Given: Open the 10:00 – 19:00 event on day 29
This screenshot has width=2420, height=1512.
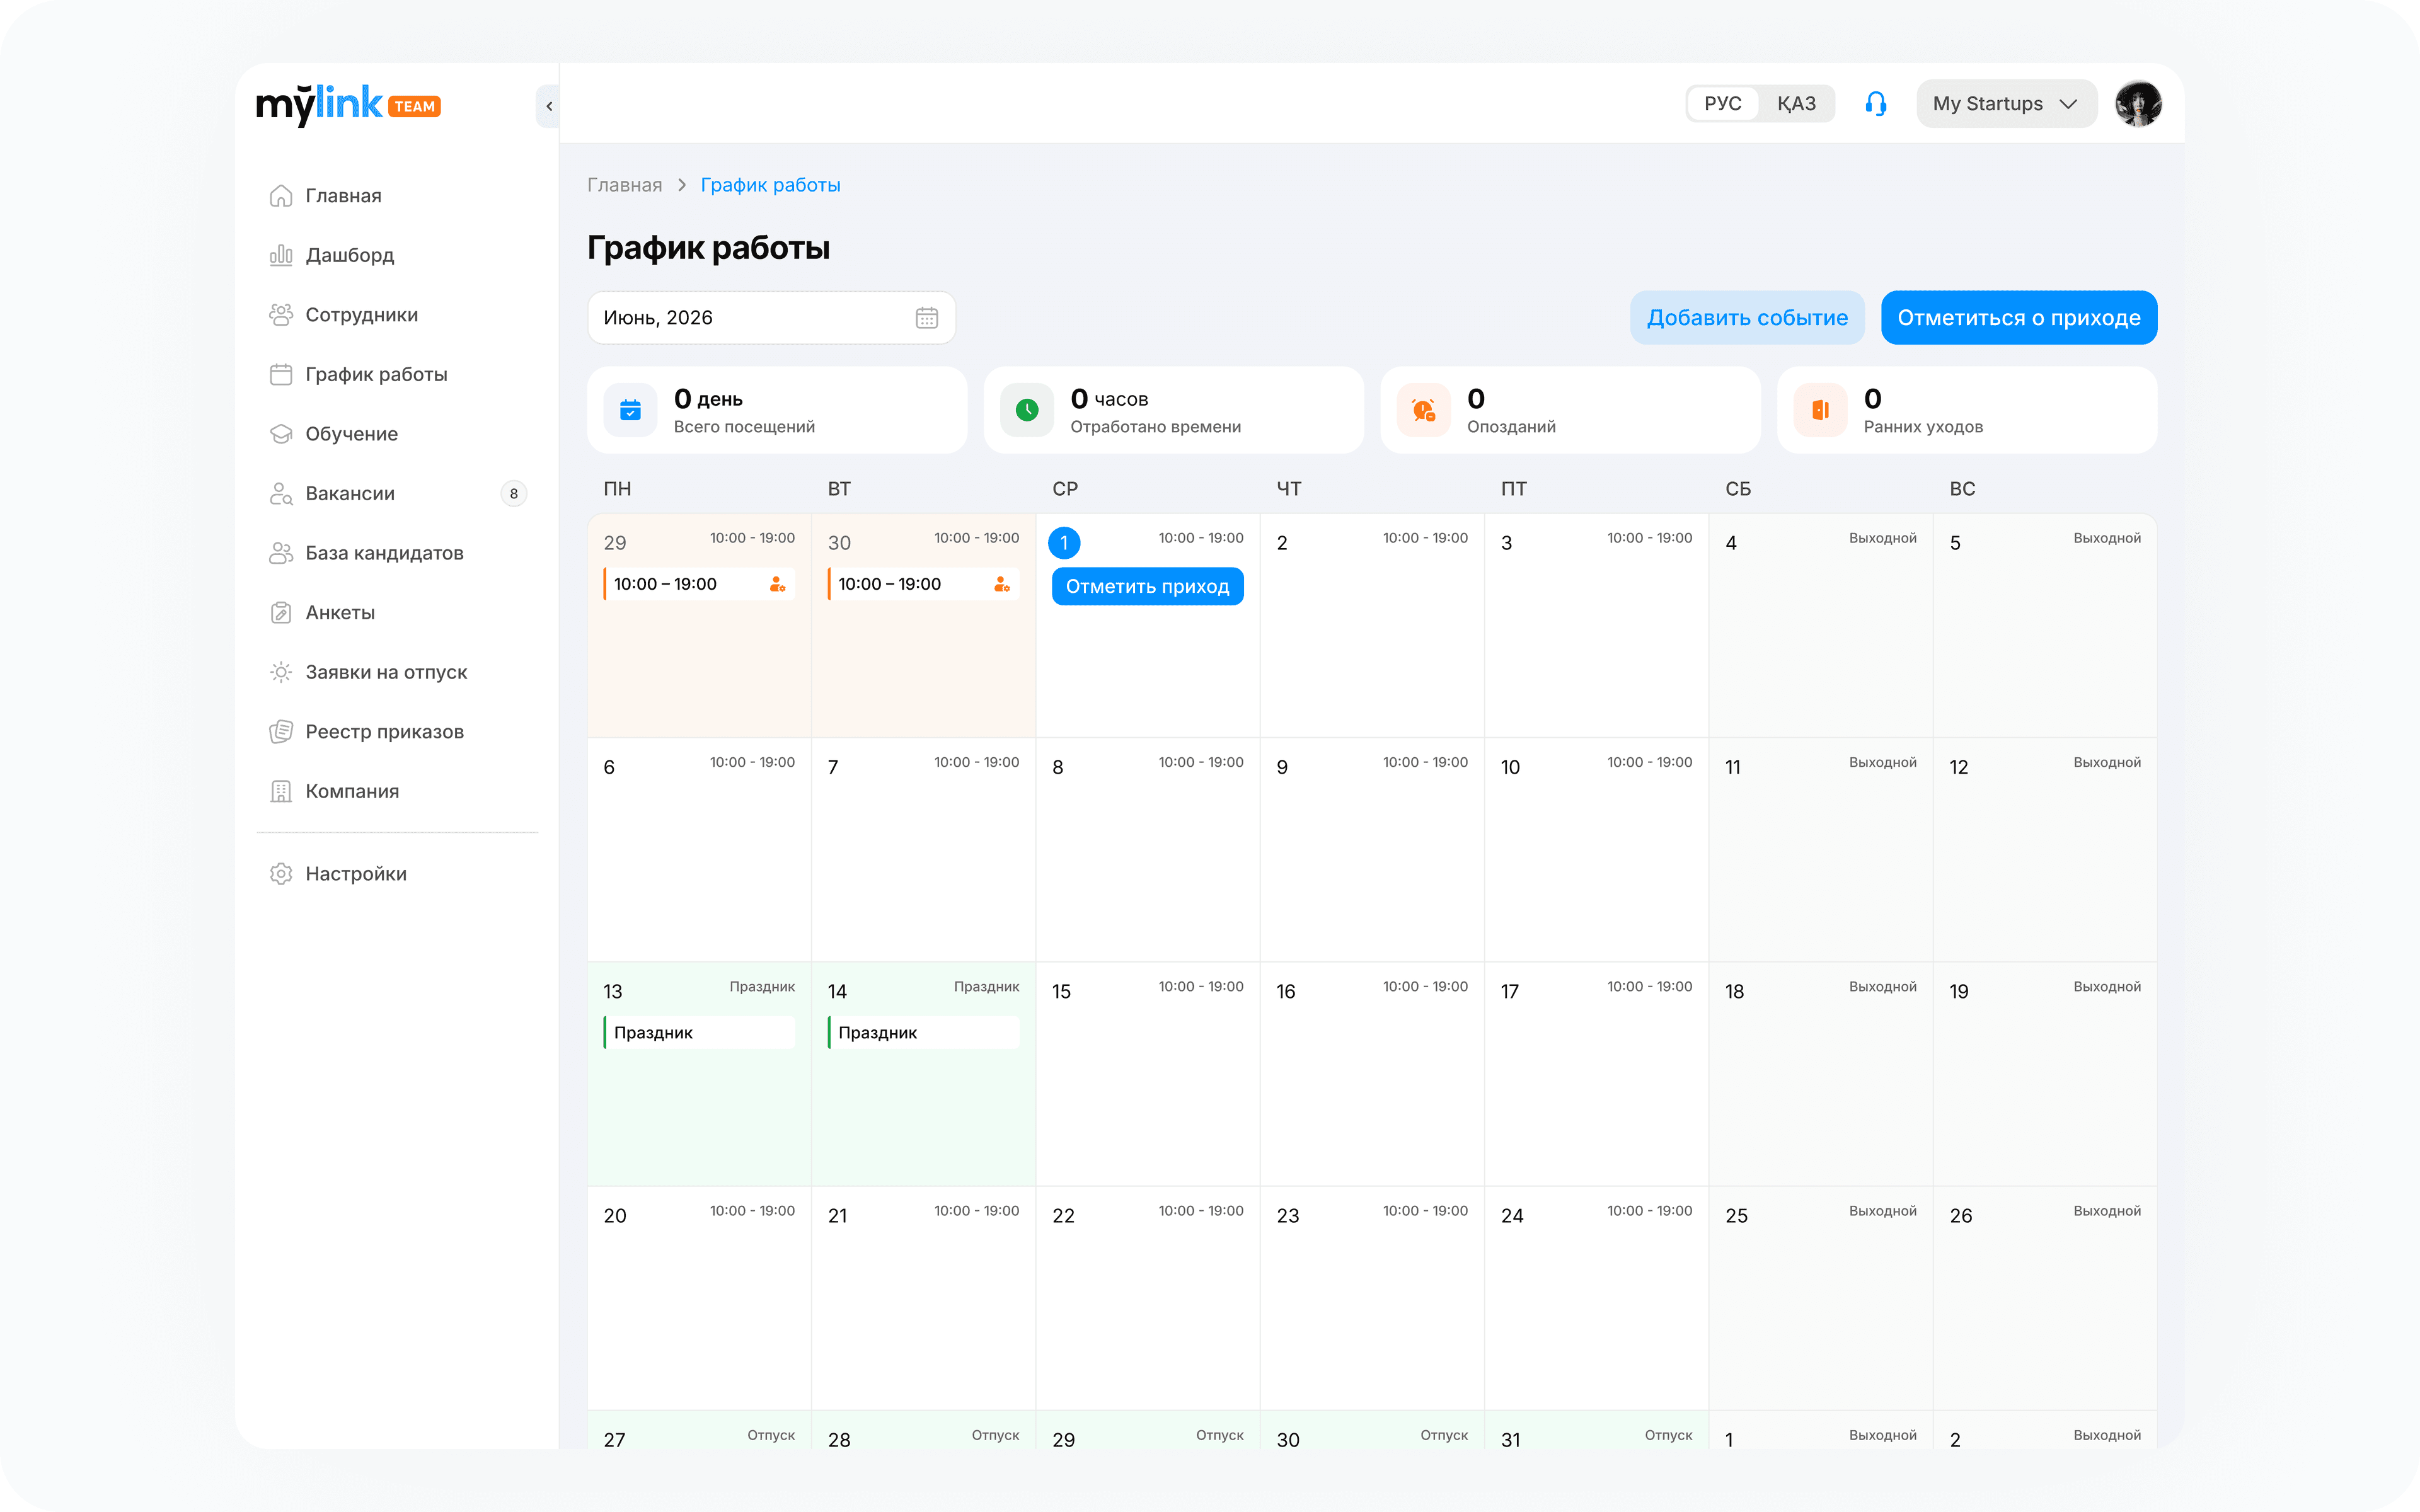Looking at the screenshot, I should (x=699, y=584).
